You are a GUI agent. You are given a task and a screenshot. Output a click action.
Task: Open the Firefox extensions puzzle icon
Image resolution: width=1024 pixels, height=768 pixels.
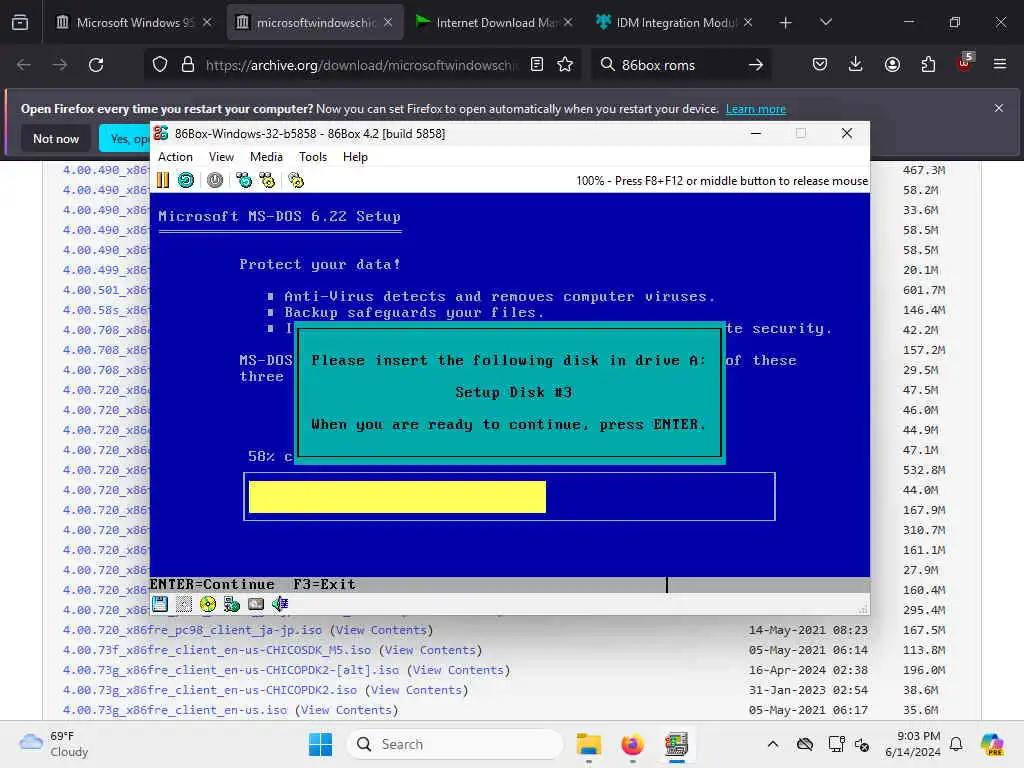(x=928, y=65)
